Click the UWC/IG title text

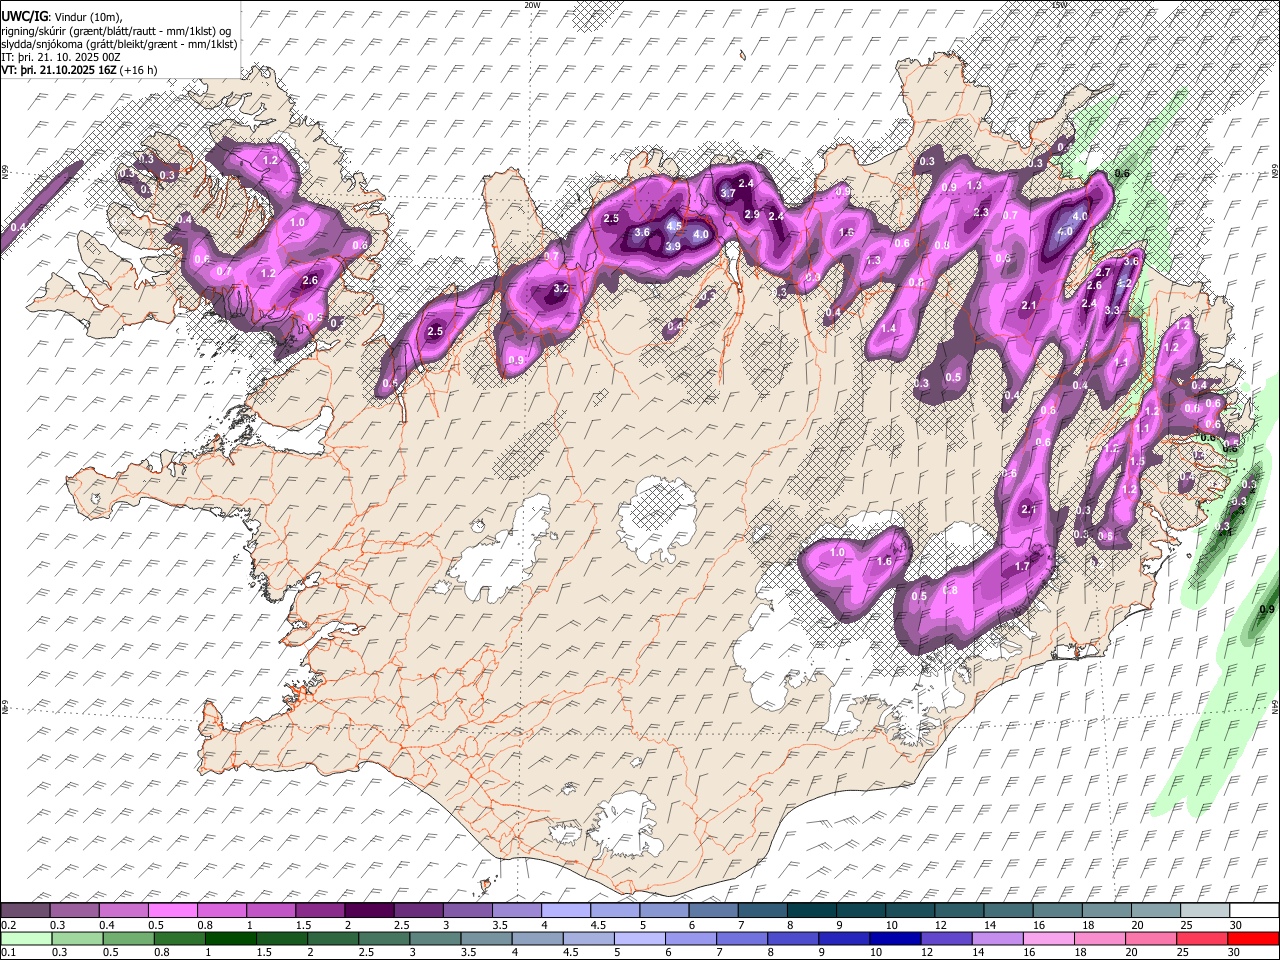(x=24, y=17)
